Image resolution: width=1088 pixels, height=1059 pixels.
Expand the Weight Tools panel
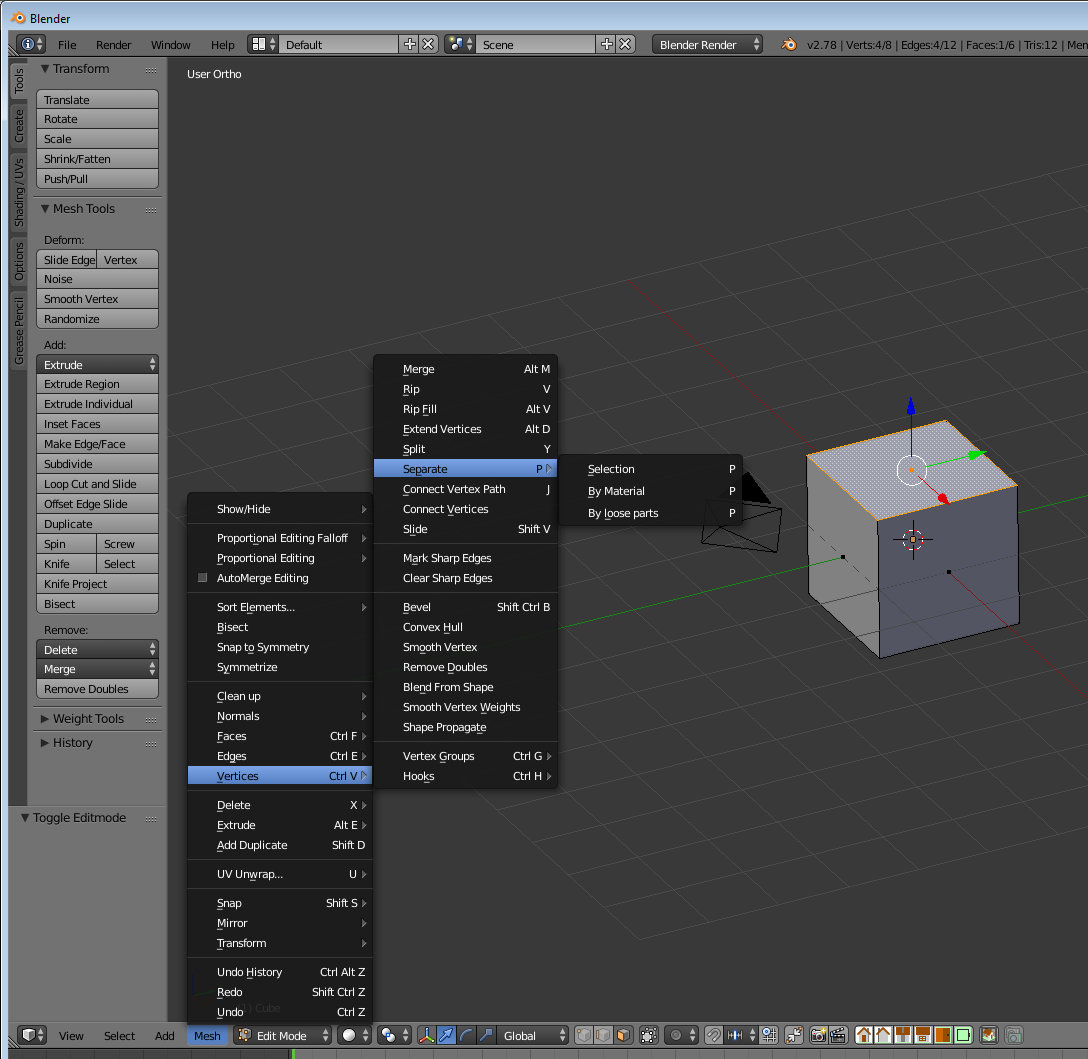pos(88,718)
